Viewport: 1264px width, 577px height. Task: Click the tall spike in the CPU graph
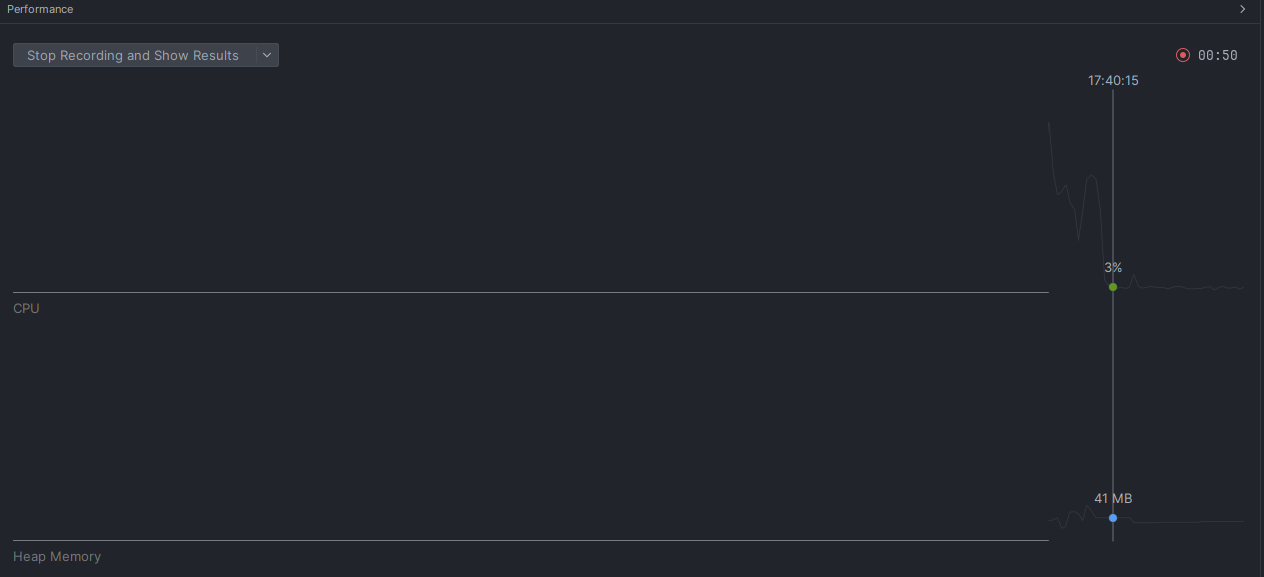tap(1092, 178)
